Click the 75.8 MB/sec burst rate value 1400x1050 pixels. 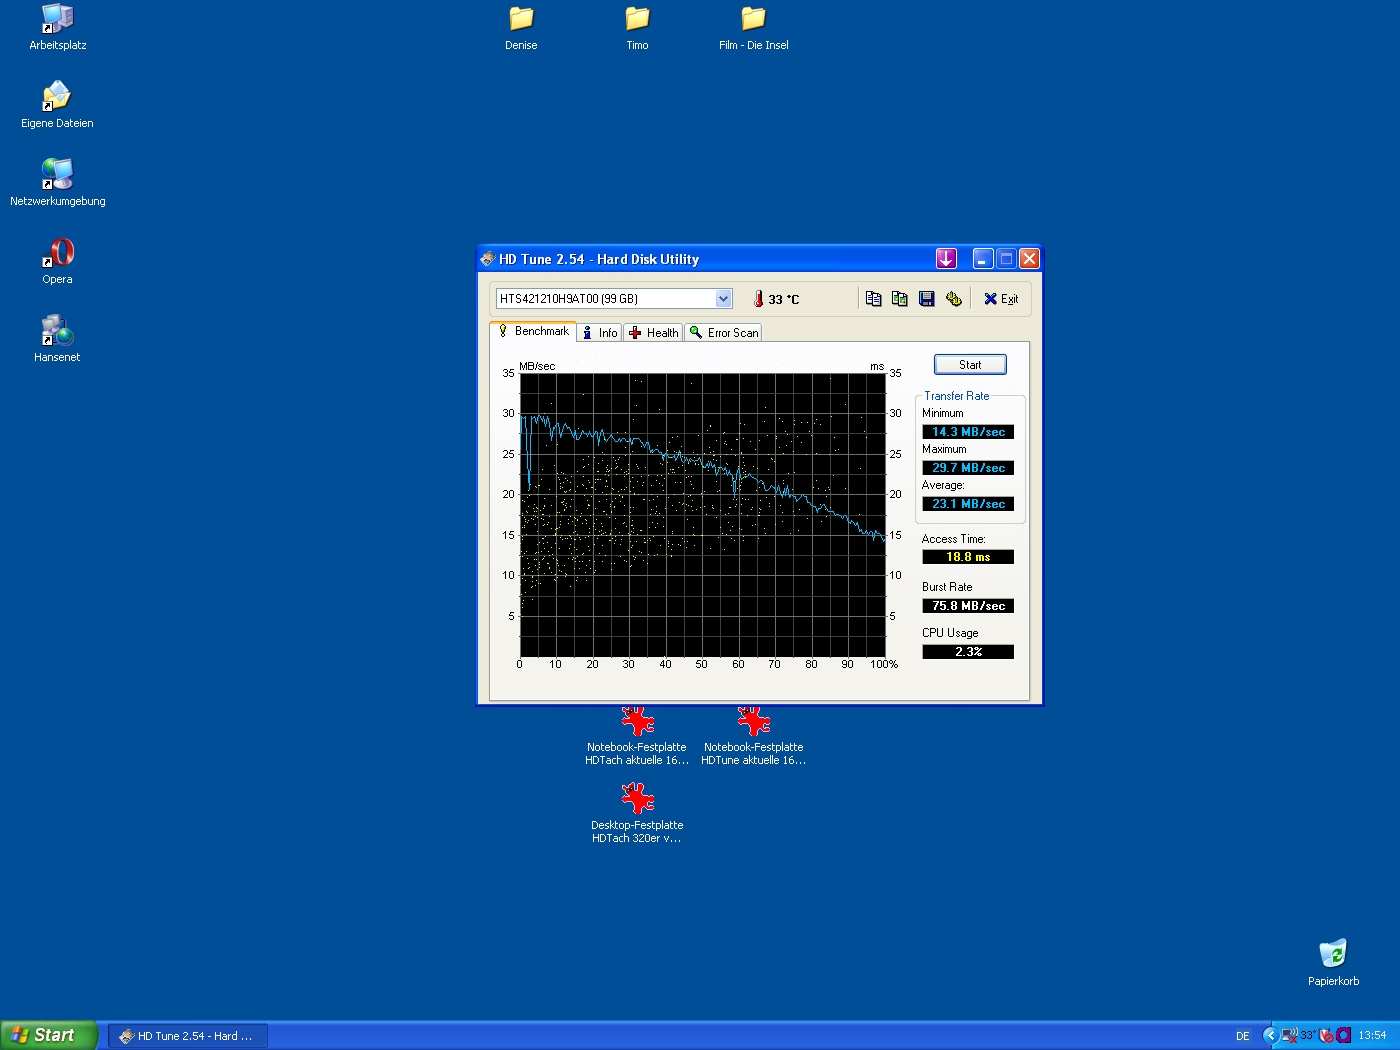(x=968, y=606)
